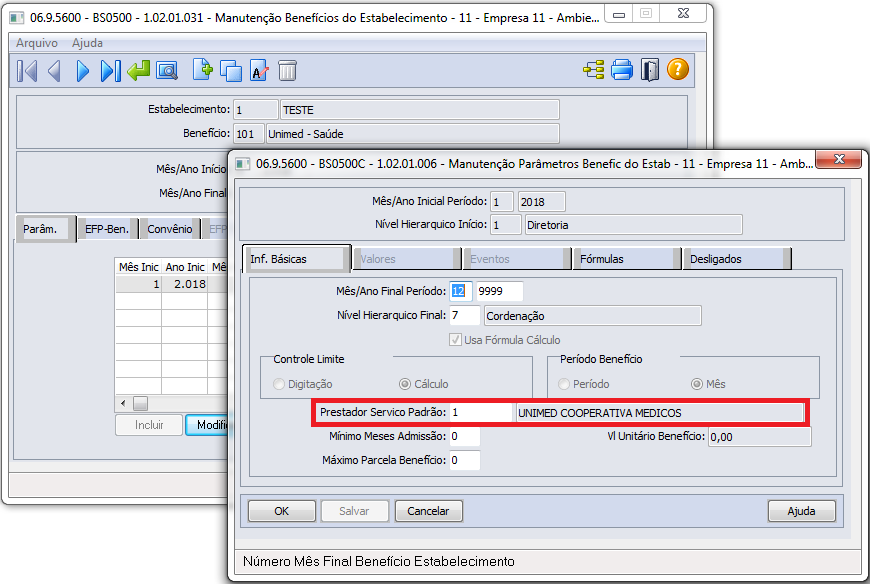Screen dimensions: 870x584
Task: Click the OK button
Action: click(282, 511)
